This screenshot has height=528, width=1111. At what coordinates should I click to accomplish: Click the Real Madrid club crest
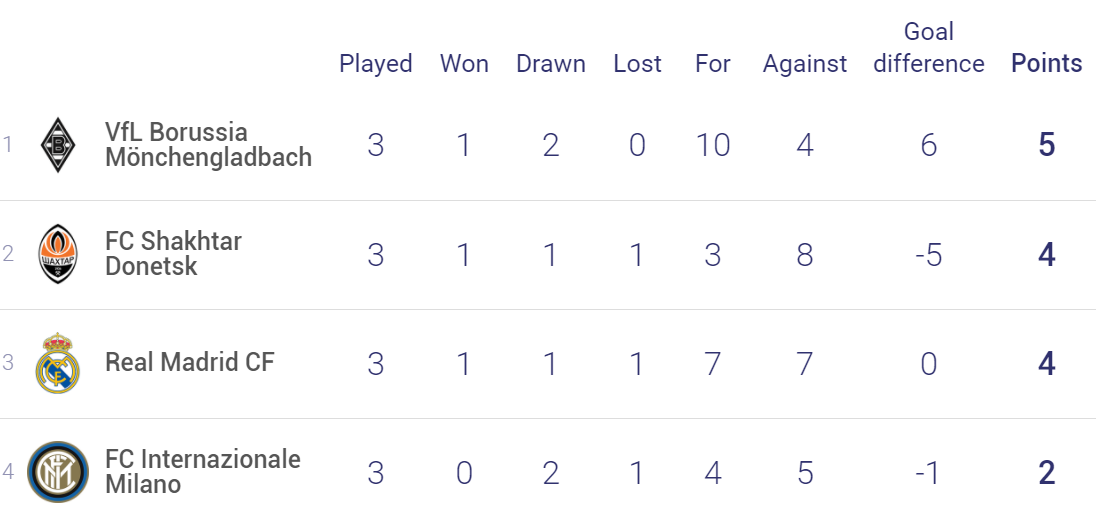click(58, 363)
